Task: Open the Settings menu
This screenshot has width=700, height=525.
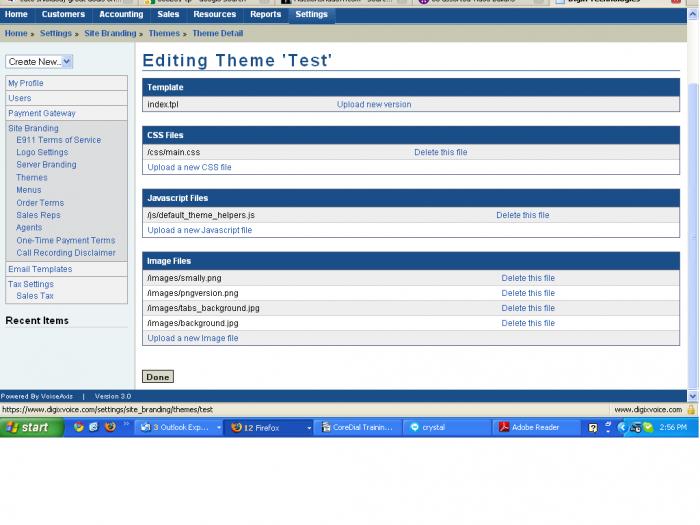Action: [x=312, y=14]
